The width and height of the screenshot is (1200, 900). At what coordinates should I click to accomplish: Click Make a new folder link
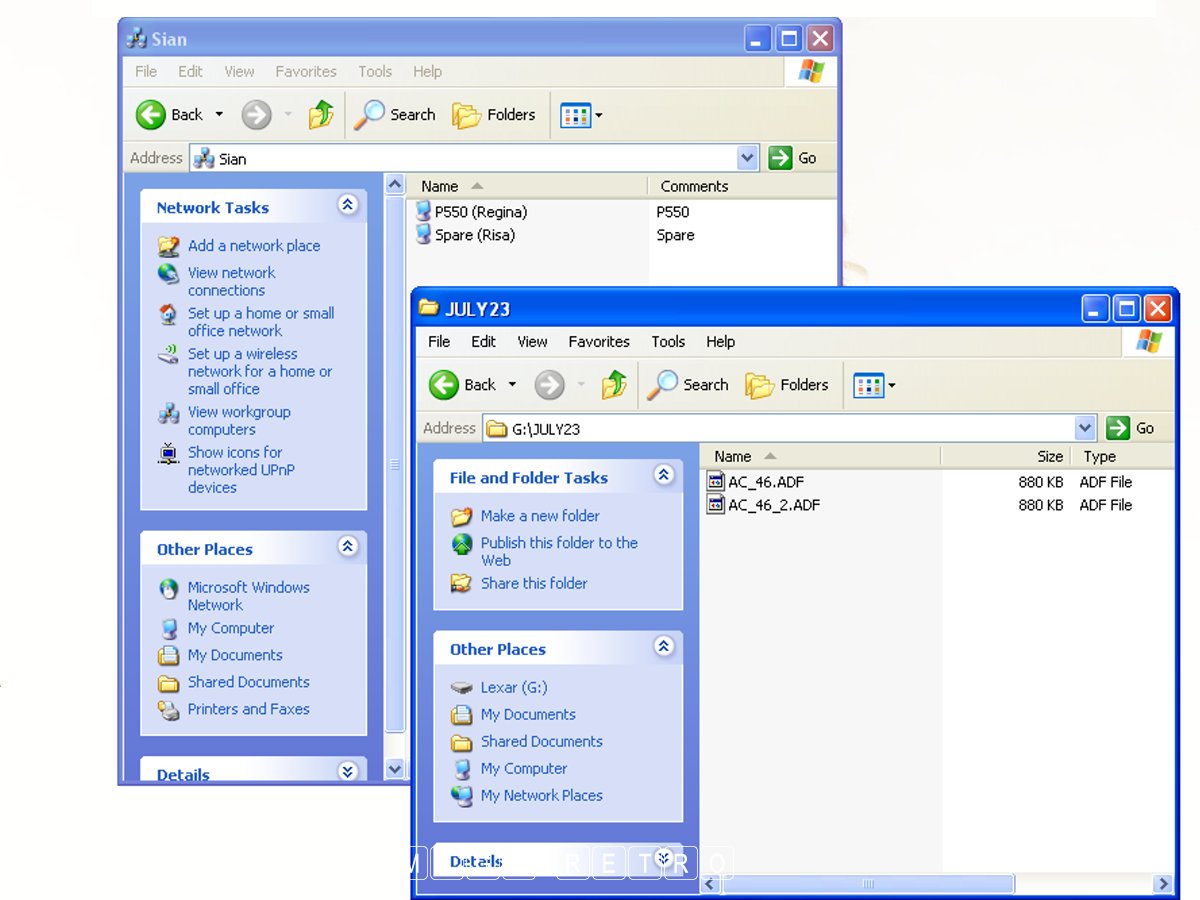pos(539,516)
